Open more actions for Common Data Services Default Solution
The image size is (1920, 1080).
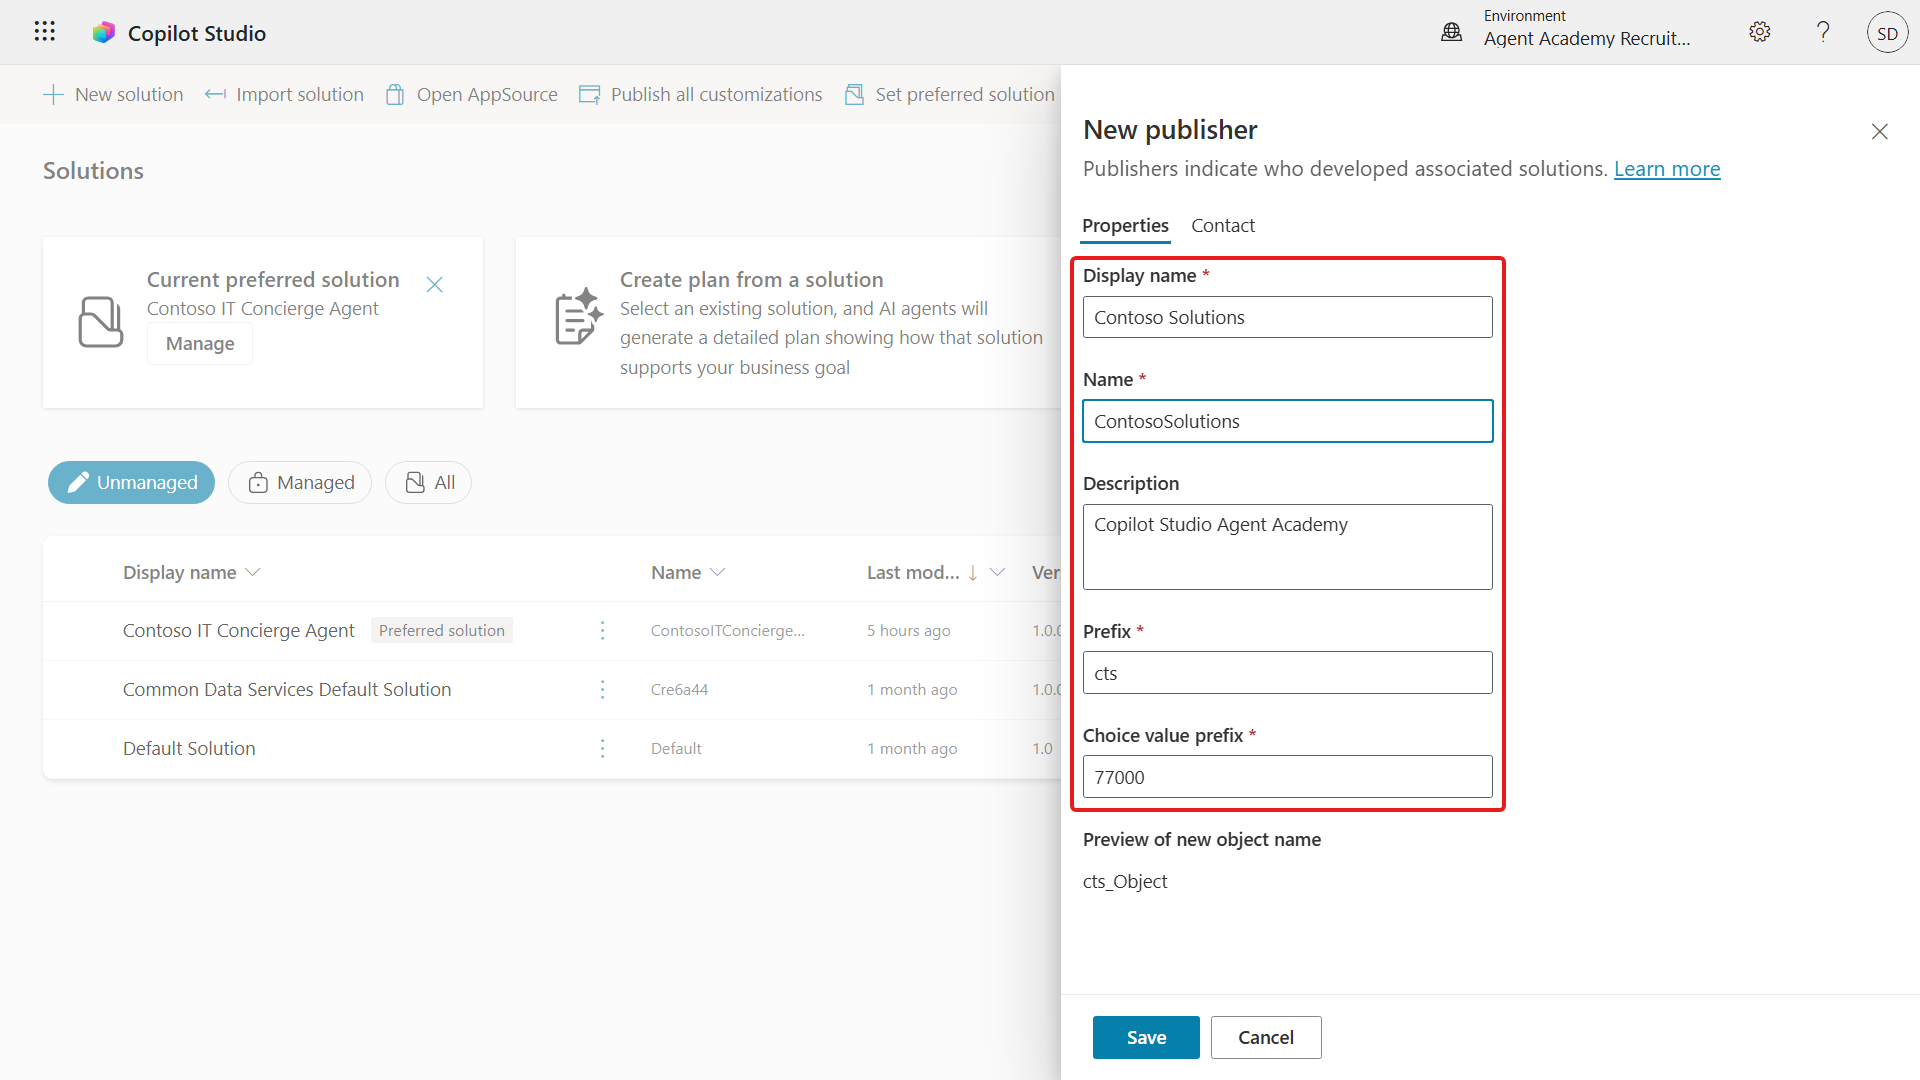tap(602, 689)
